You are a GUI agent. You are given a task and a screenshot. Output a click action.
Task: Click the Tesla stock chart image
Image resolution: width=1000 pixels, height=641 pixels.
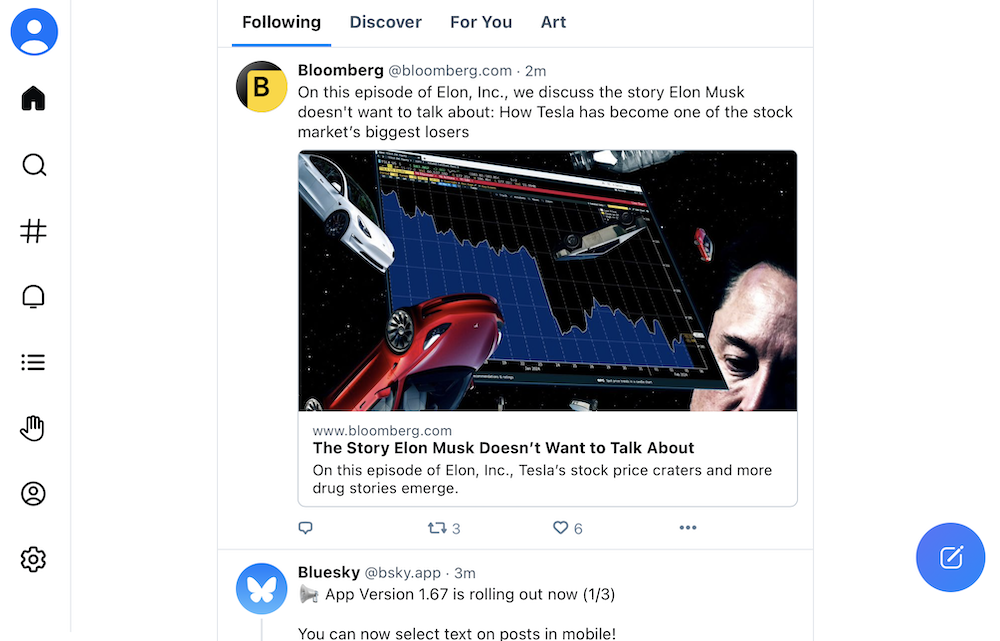(x=547, y=280)
